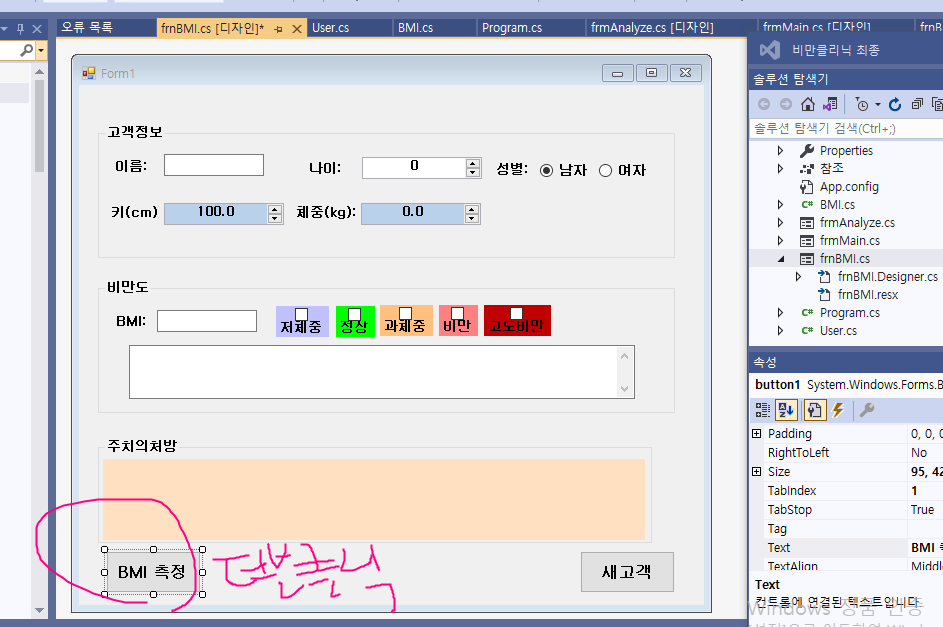
Task: Click the 참조 references icon
Action: pyautogui.click(x=806, y=168)
